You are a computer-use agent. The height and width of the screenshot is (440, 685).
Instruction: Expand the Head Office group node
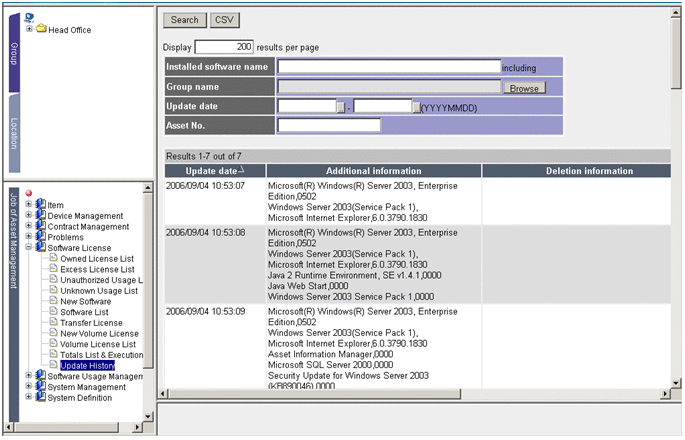pos(29,29)
